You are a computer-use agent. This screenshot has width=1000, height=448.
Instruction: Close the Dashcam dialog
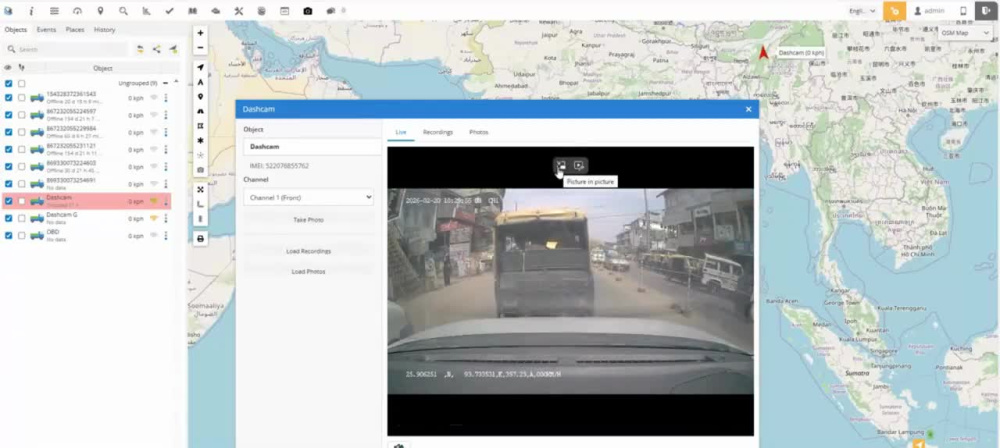click(x=749, y=109)
